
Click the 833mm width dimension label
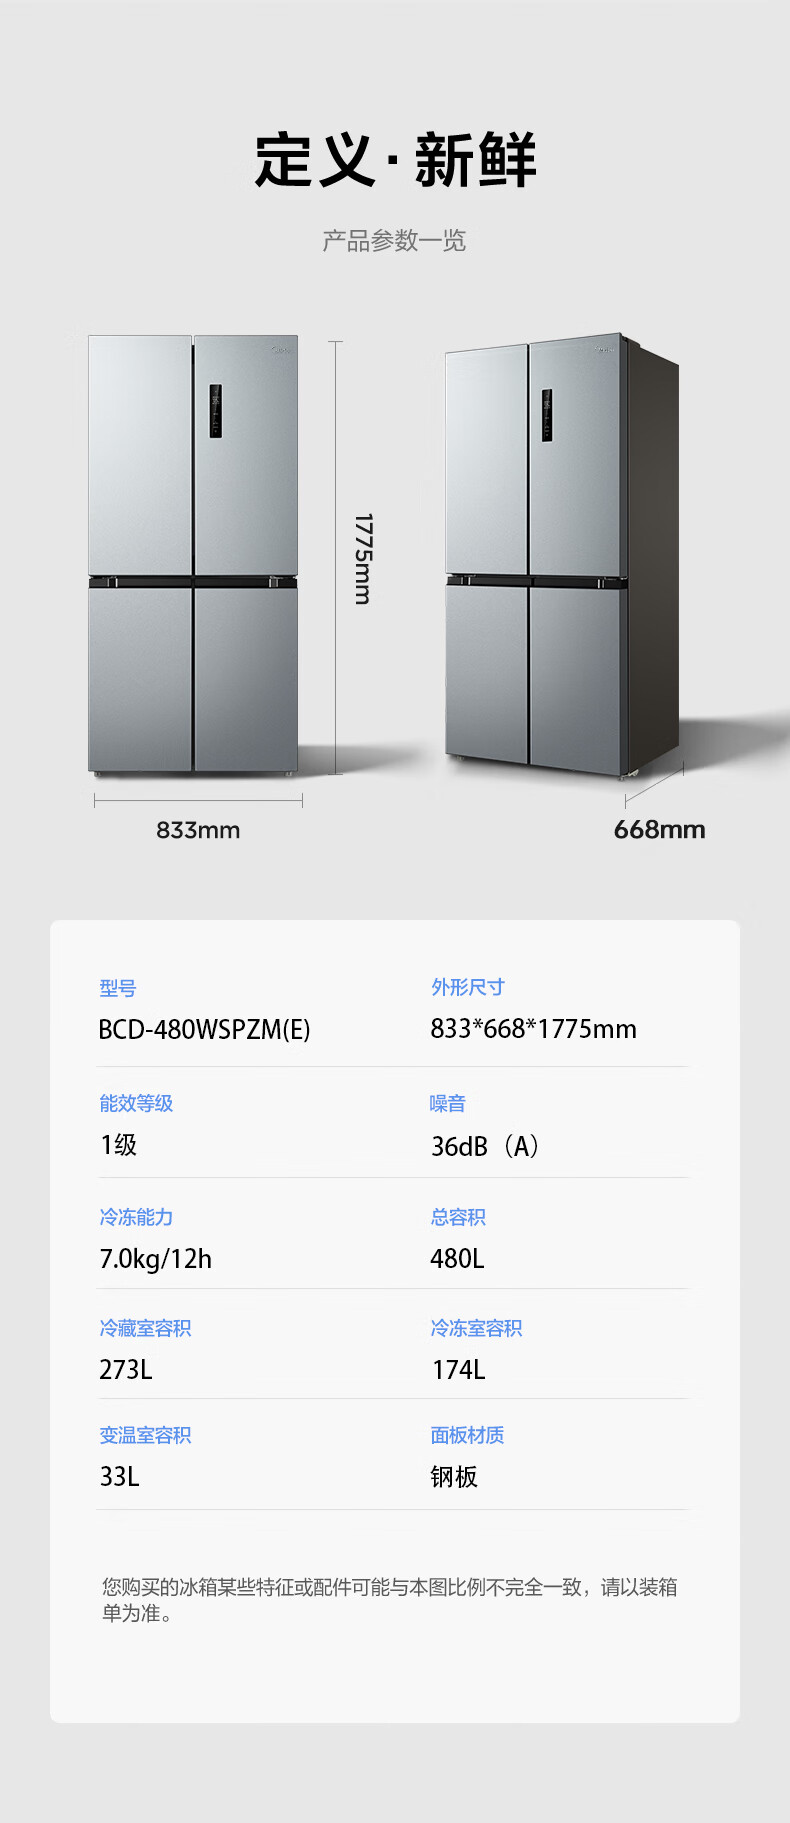198,830
